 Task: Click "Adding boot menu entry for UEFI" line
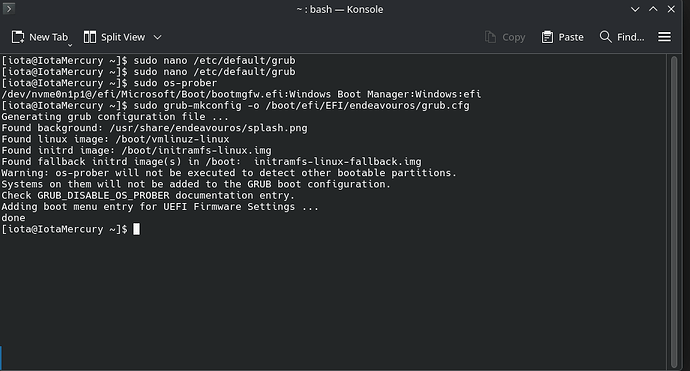click(x=160, y=206)
